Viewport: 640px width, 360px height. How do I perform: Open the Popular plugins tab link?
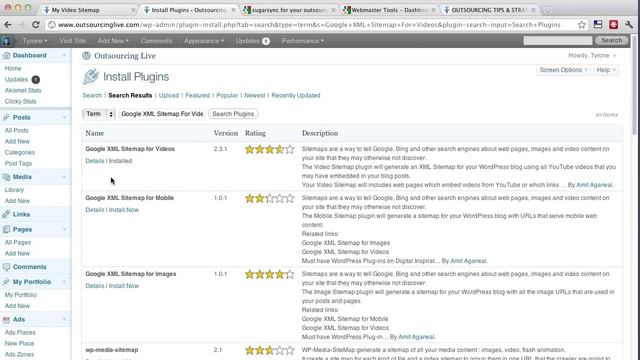227,96
